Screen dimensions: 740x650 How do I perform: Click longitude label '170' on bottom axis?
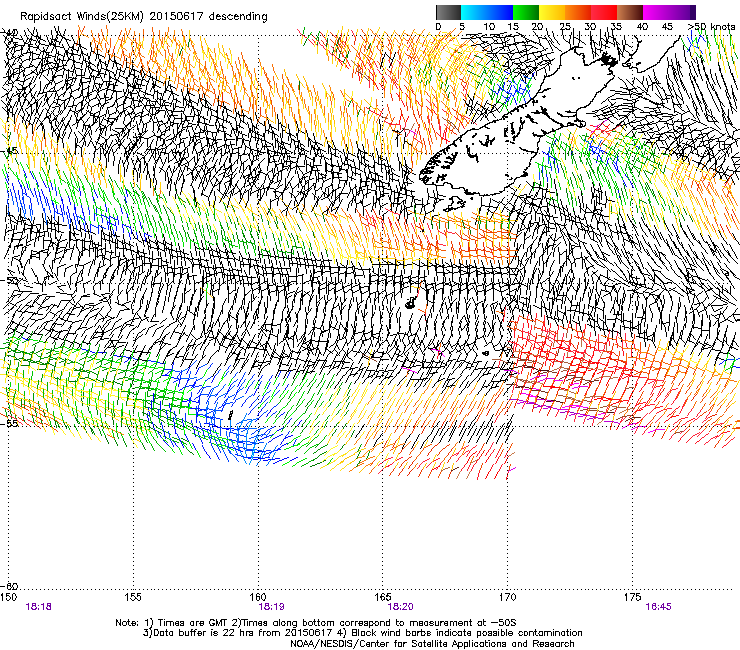(508, 597)
